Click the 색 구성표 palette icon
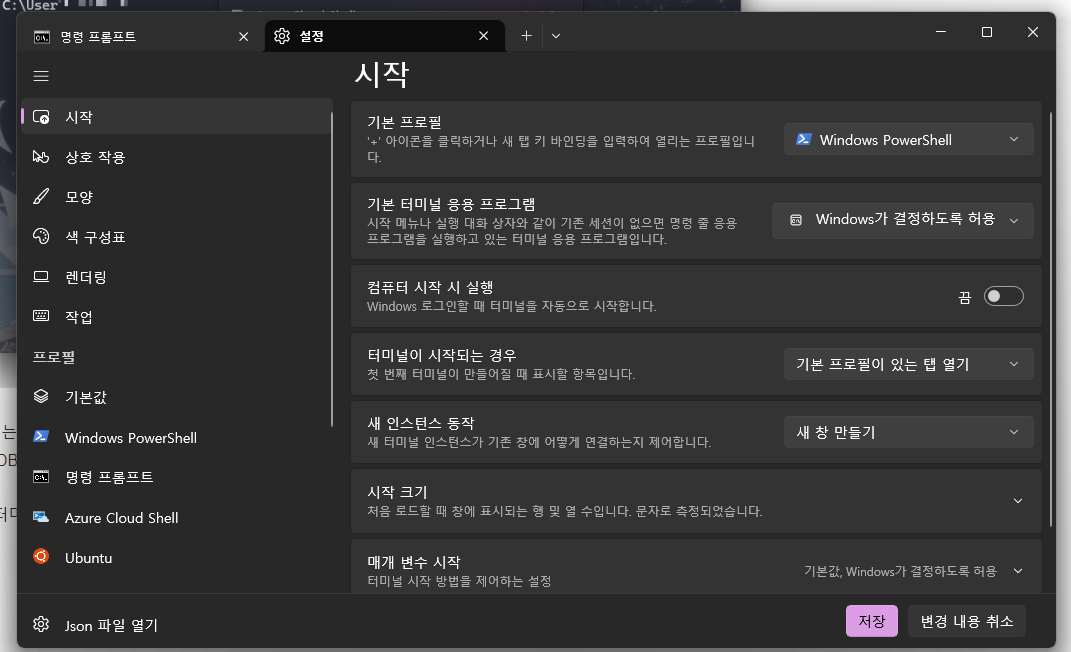Screen dimensions: 1071x652 coord(41,237)
